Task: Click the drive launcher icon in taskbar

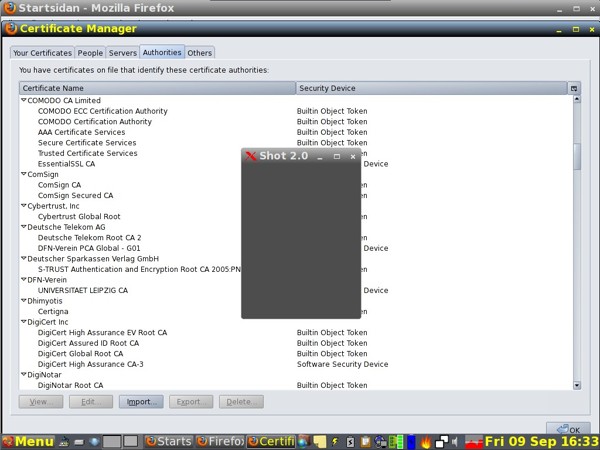Action: [79, 442]
